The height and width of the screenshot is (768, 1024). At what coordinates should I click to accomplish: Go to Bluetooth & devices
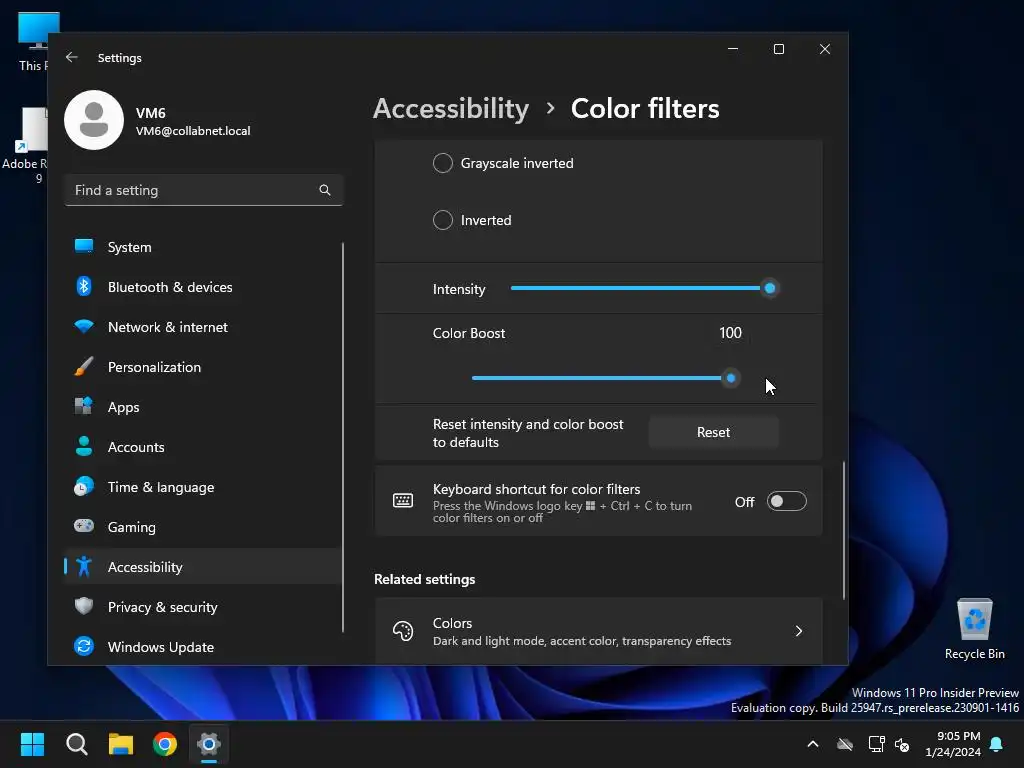(203, 287)
